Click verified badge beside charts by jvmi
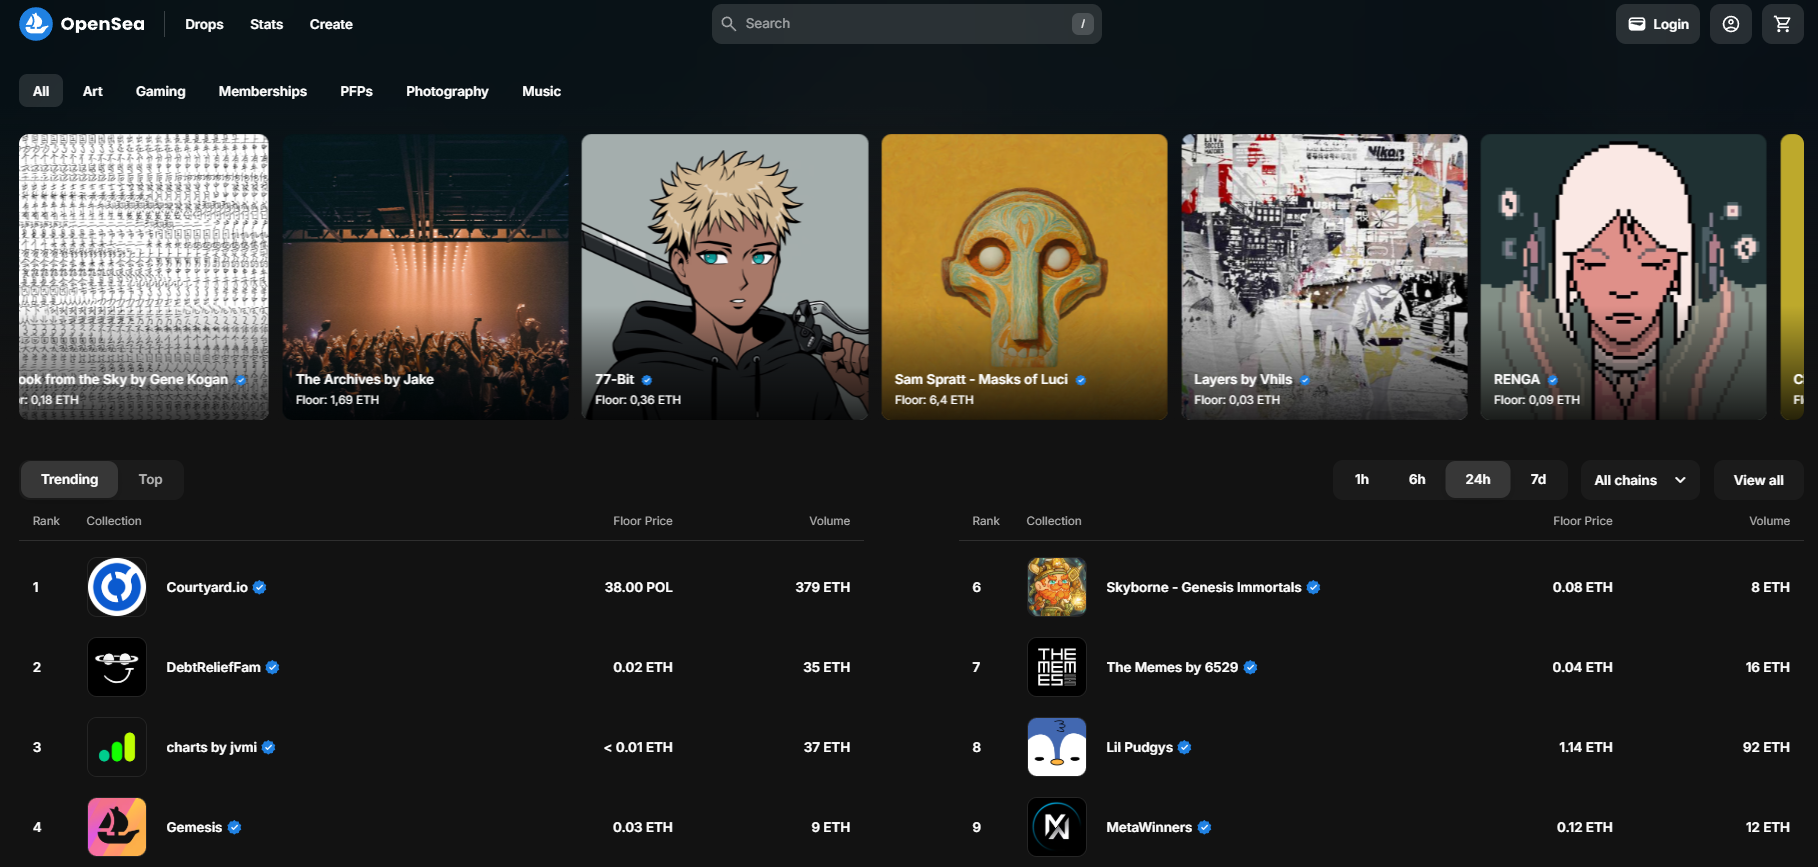 pos(269,747)
